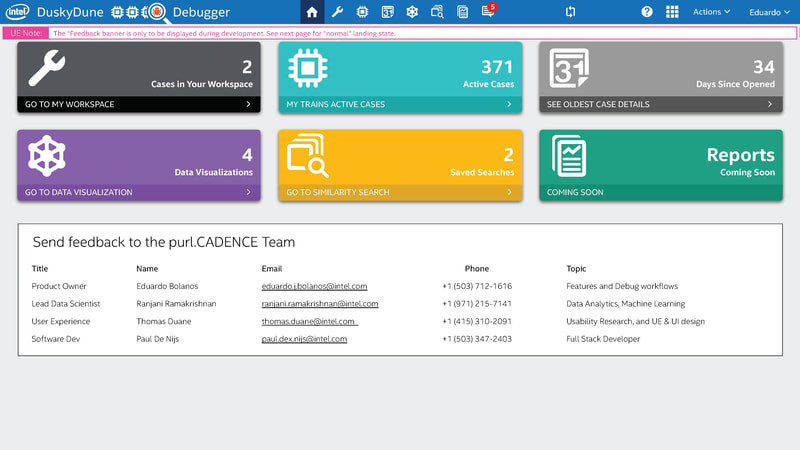Click the name Ranjani Ramakrishnan

(x=176, y=304)
